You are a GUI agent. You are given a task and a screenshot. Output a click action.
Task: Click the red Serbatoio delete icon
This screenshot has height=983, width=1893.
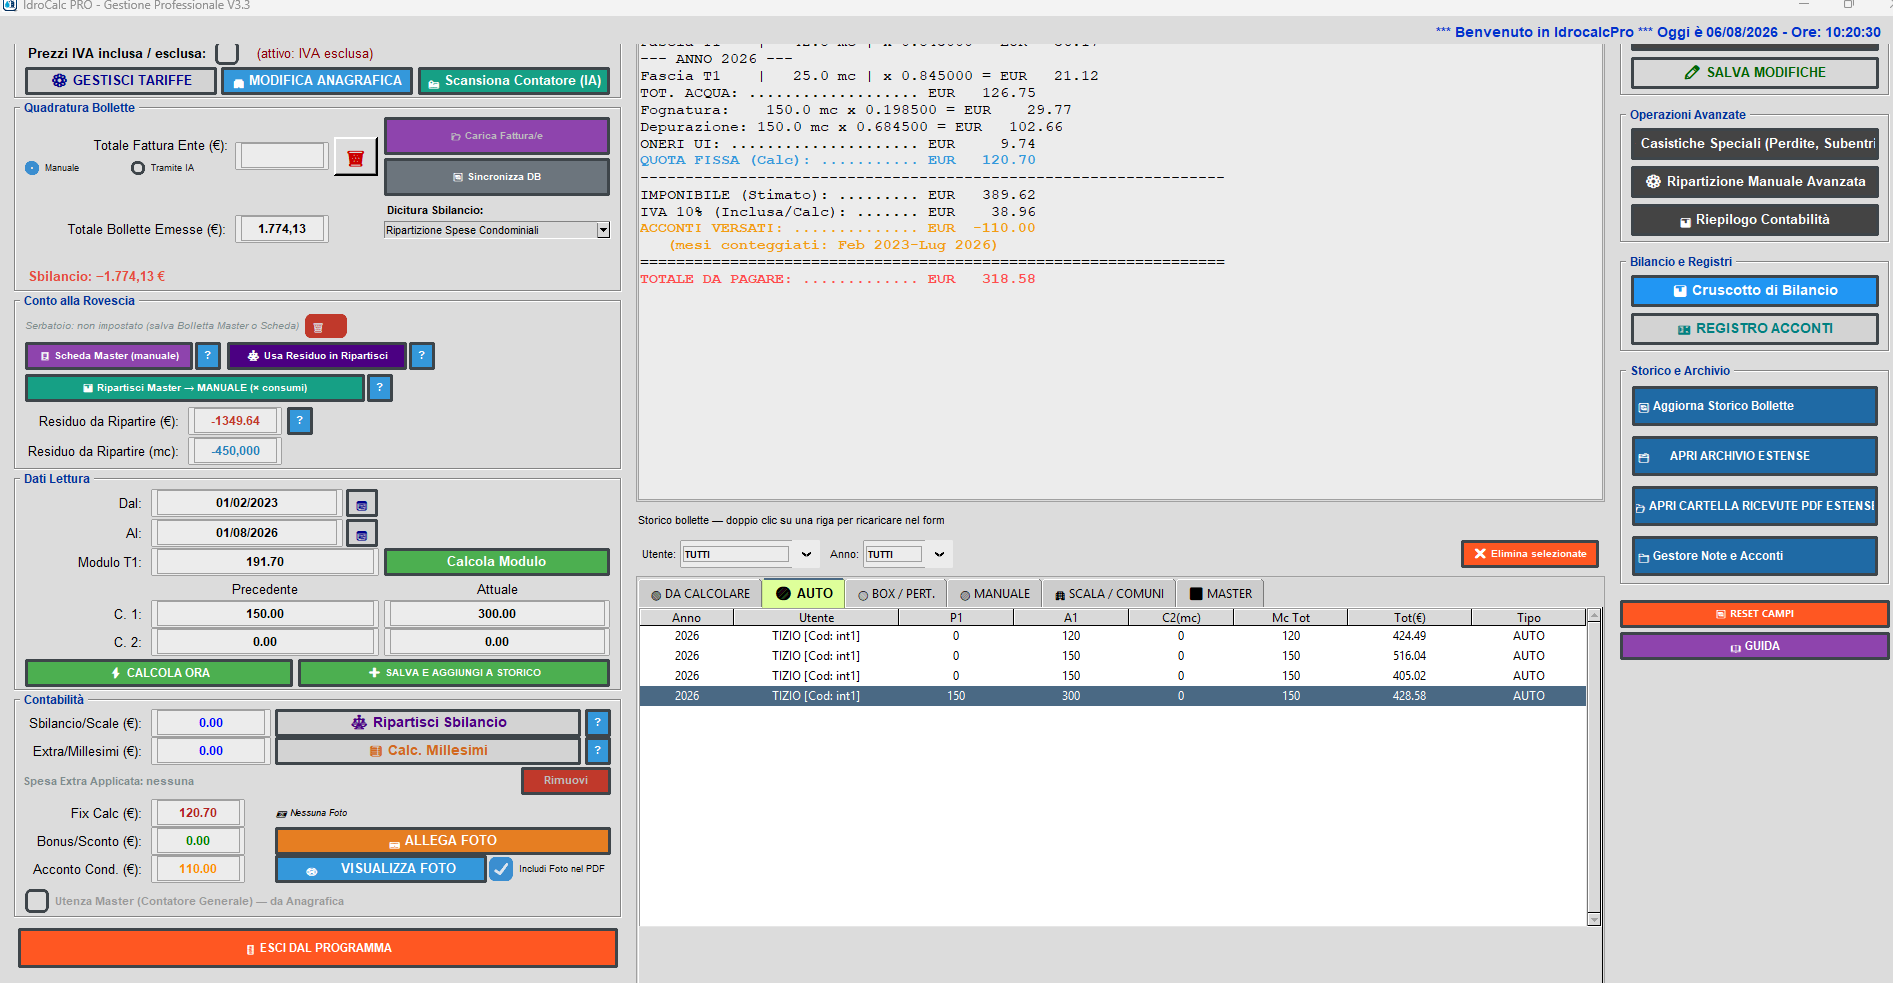pyautogui.click(x=325, y=326)
